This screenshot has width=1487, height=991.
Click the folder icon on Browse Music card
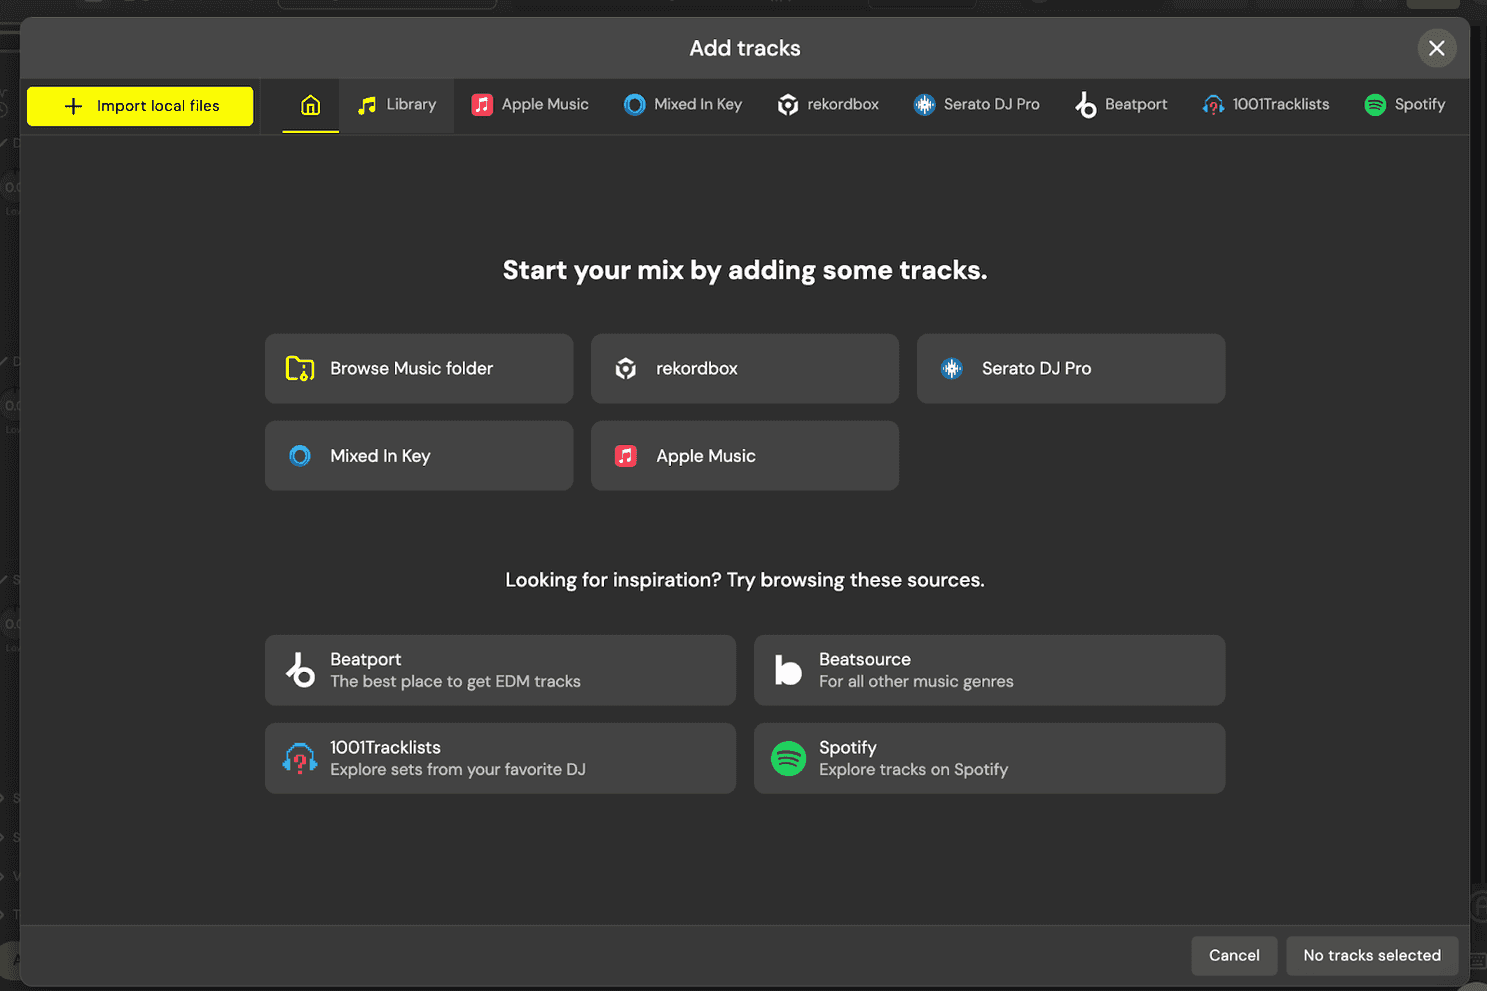300,369
